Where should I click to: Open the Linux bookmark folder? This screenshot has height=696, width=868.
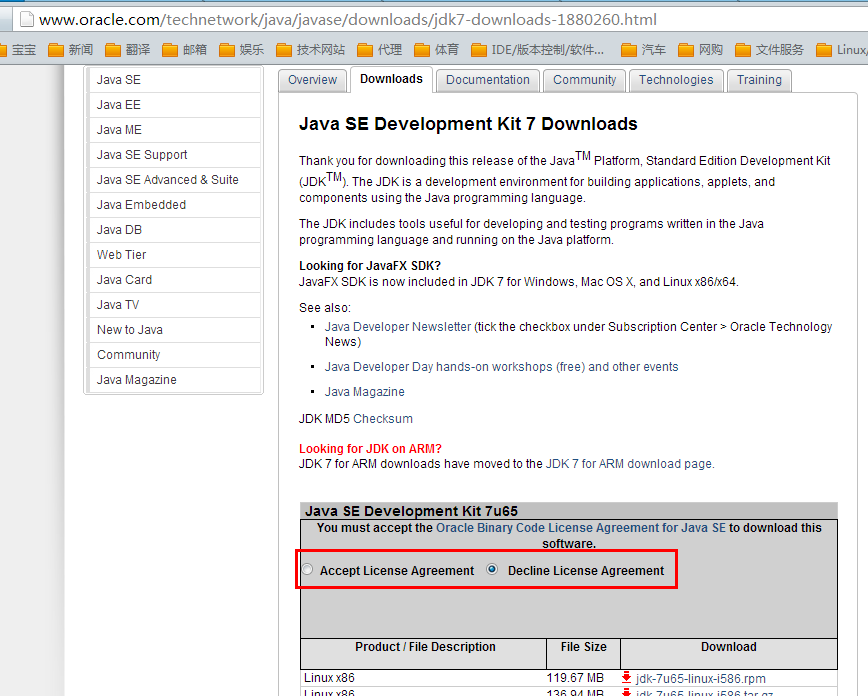[x=841, y=50]
